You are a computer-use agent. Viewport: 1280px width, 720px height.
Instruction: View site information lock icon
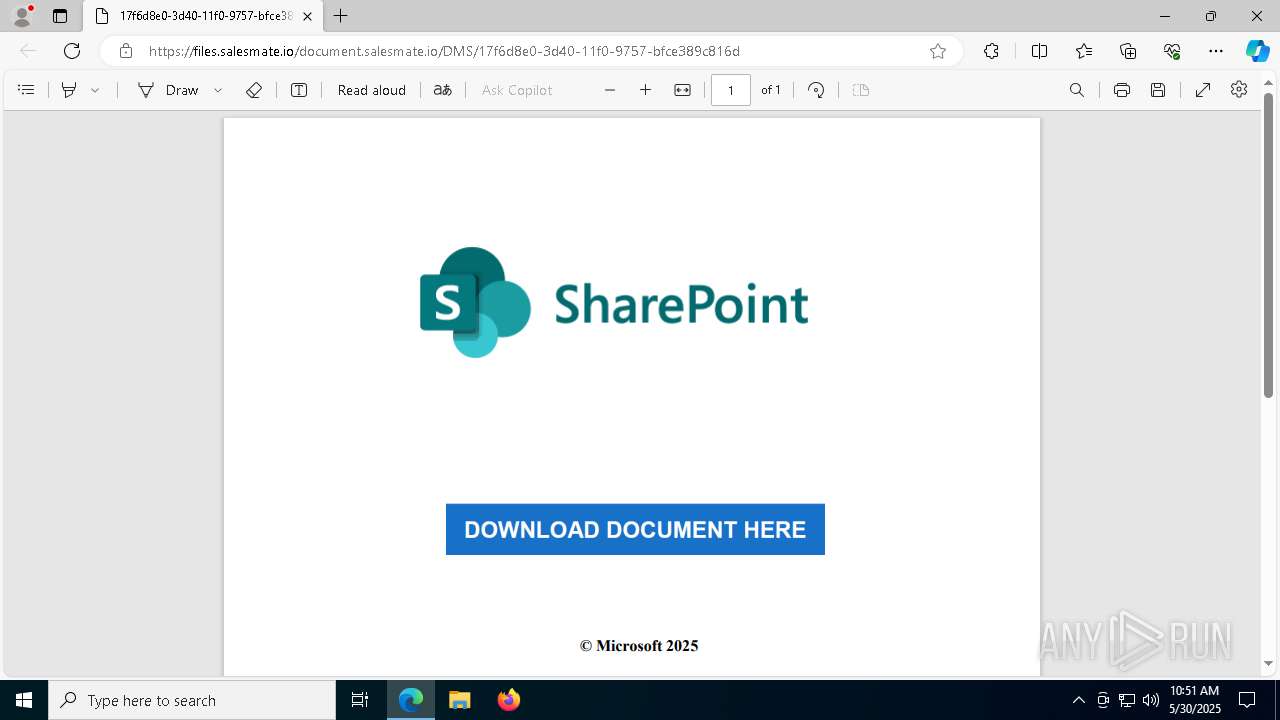coord(125,51)
